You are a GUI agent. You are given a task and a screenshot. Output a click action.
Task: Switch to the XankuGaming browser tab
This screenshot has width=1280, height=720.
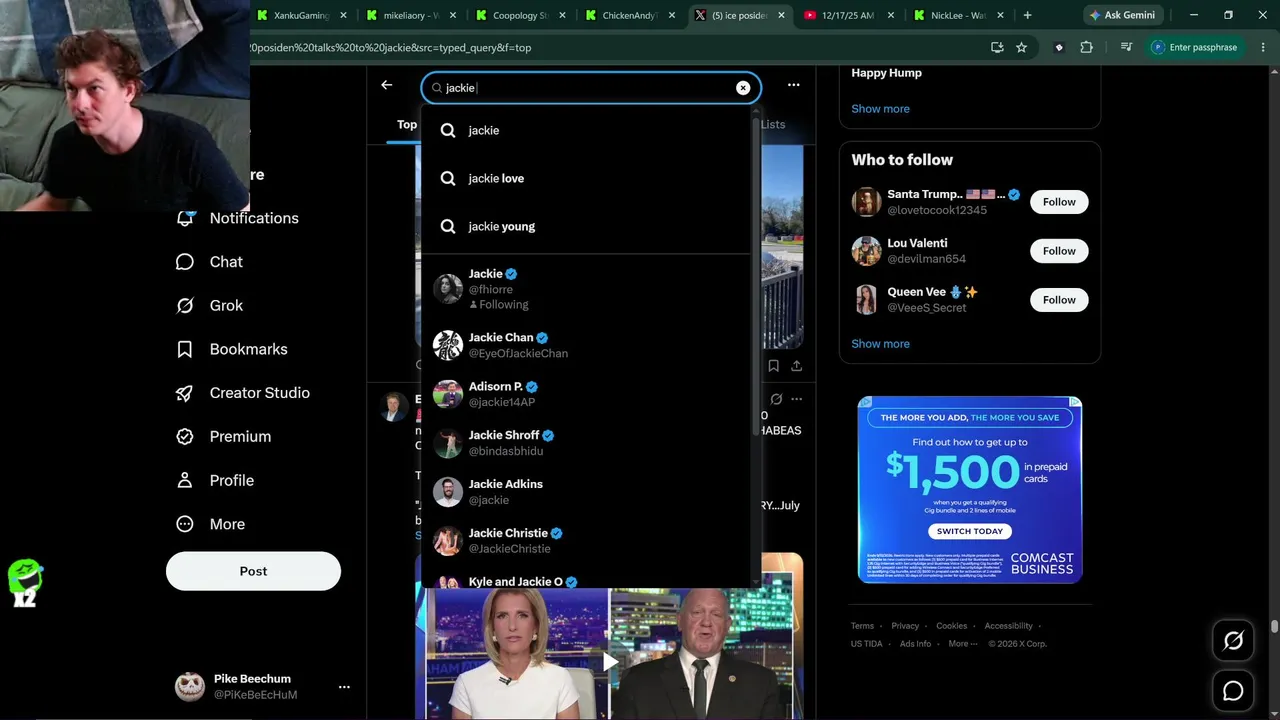tap(301, 15)
